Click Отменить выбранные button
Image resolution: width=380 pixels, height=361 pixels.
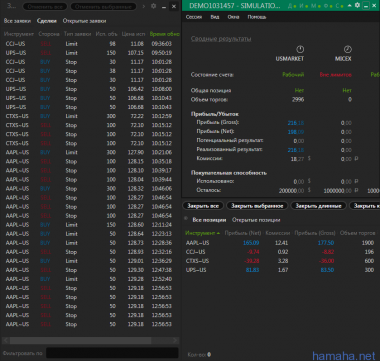click(103, 6)
